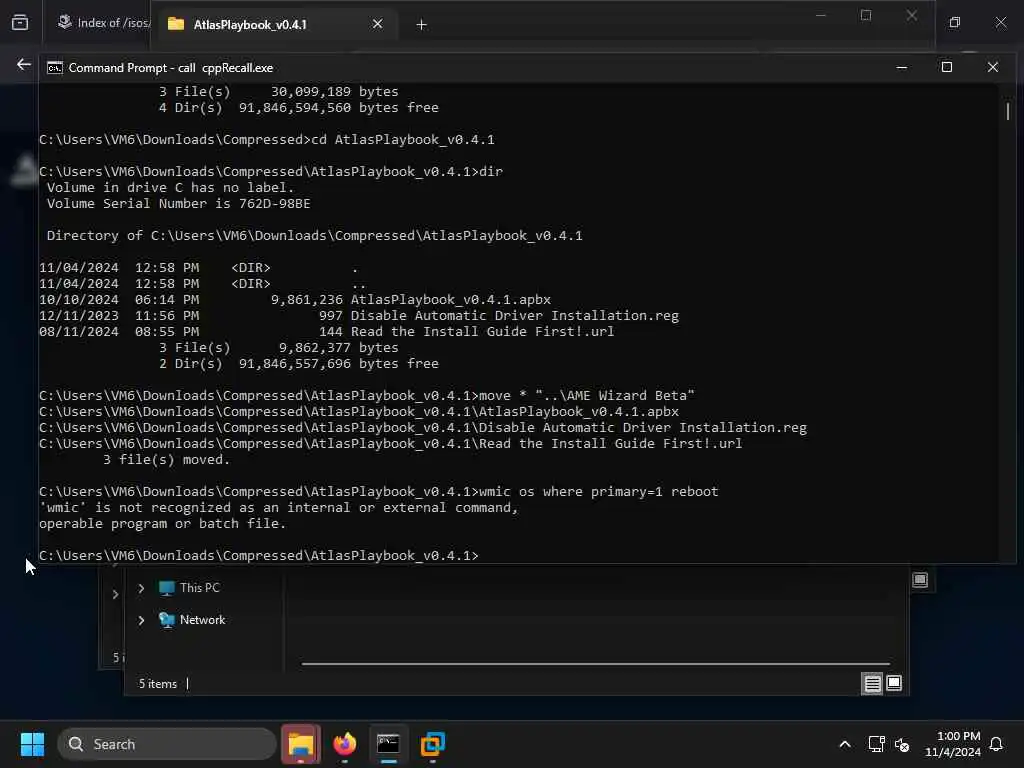Screen dimensions: 1024x768
Task: Show hidden system tray icons
Action: [844, 744]
